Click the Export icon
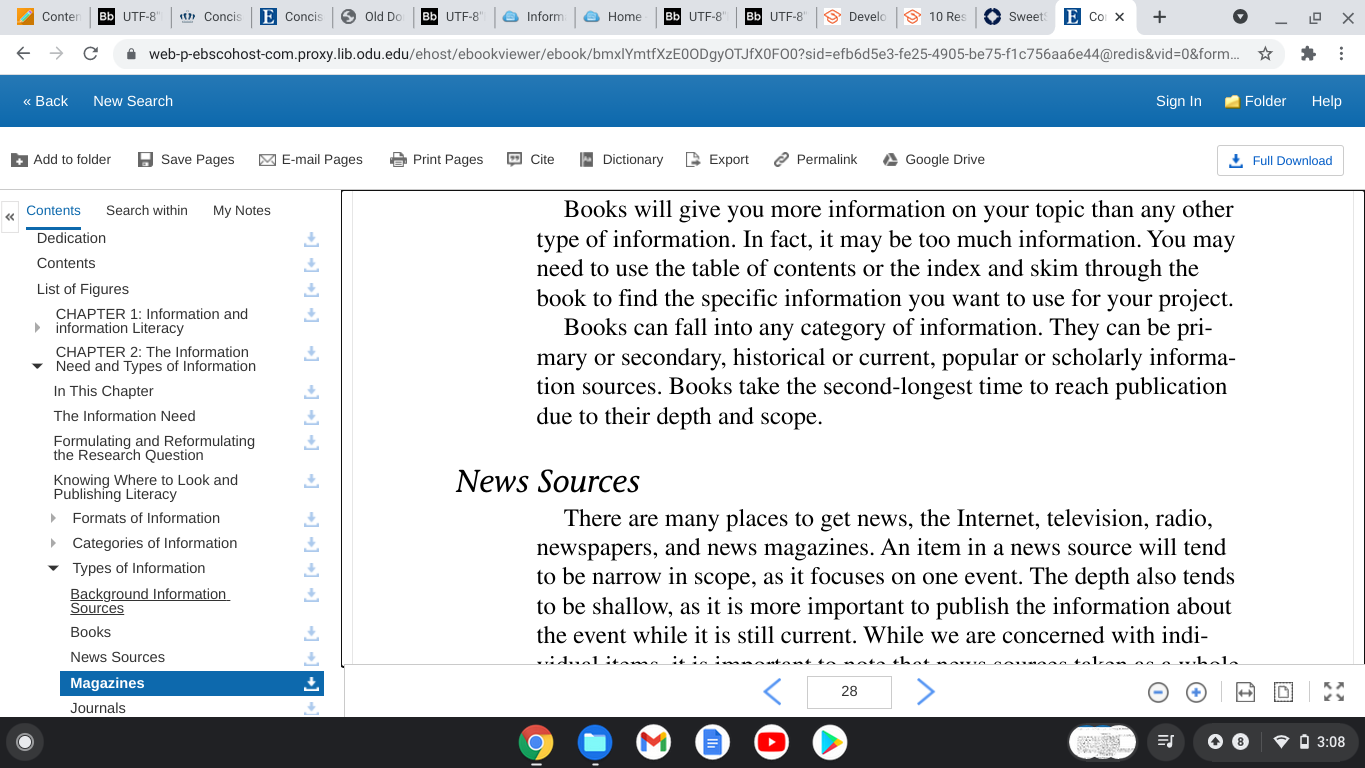Viewport: 1365px width, 768px height. coord(693,160)
